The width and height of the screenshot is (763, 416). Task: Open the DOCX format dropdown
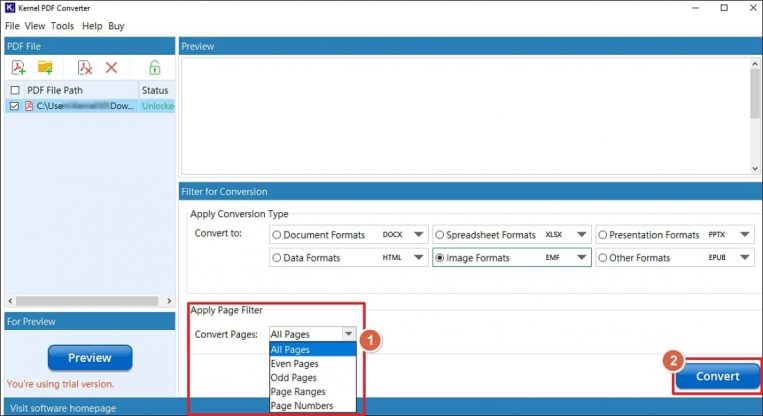[418, 235]
